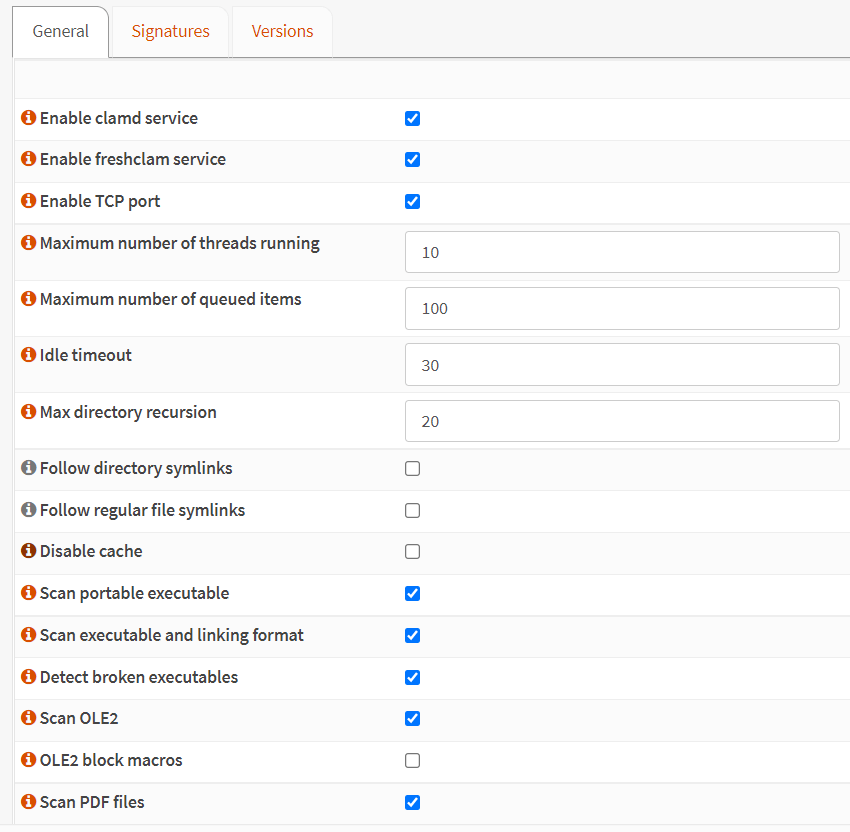850x832 pixels.
Task: Click info icon beside Enable clamd service
Action: click(x=28, y=118)
